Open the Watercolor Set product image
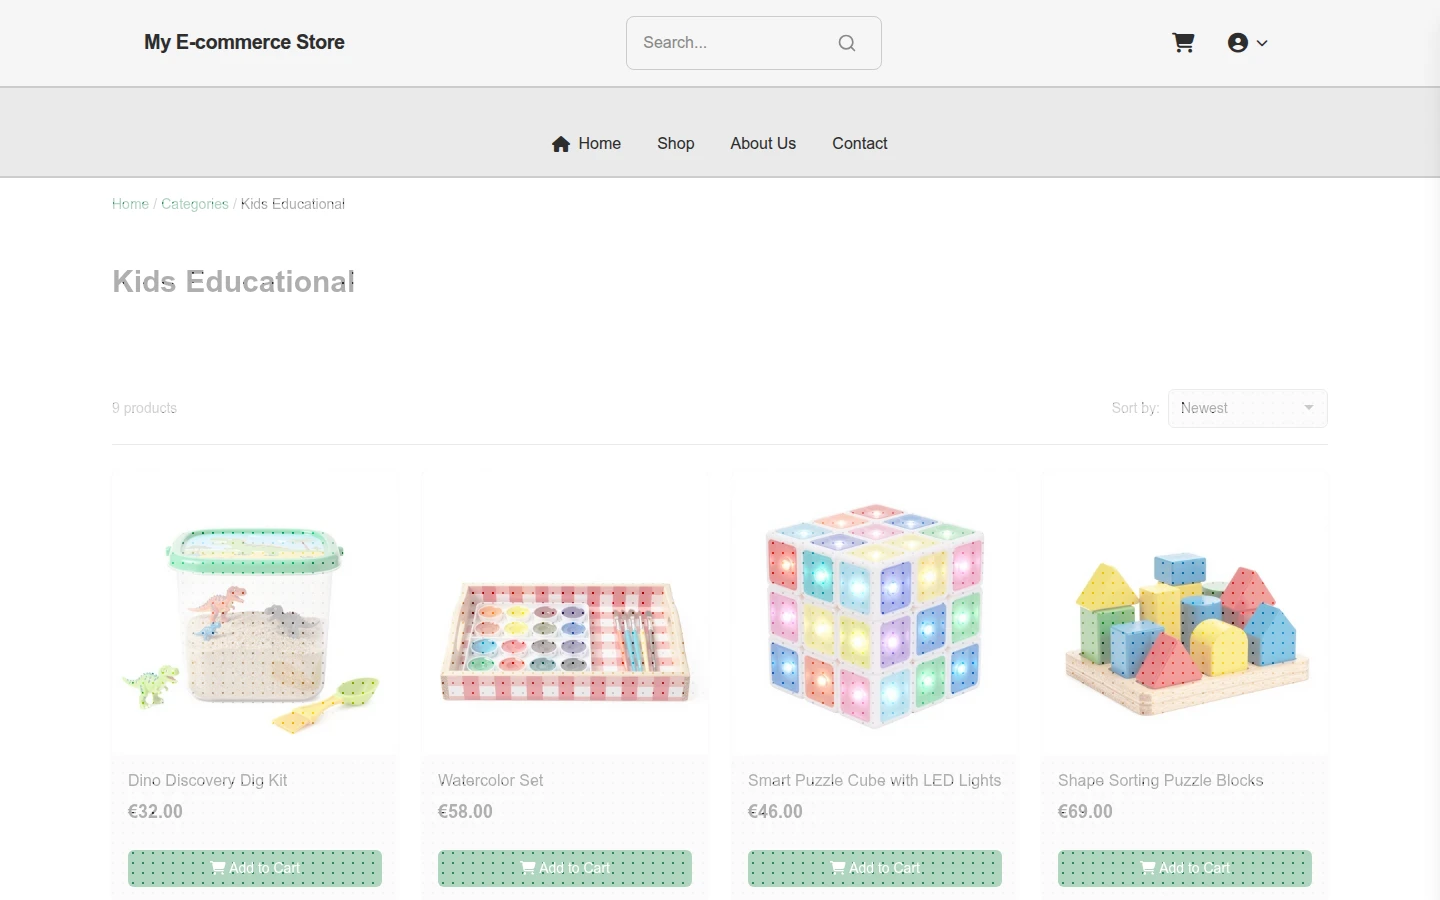Image resolution: width=1440 pixels, height=900 pixels. pyautogui.click(x=565, y=613)
